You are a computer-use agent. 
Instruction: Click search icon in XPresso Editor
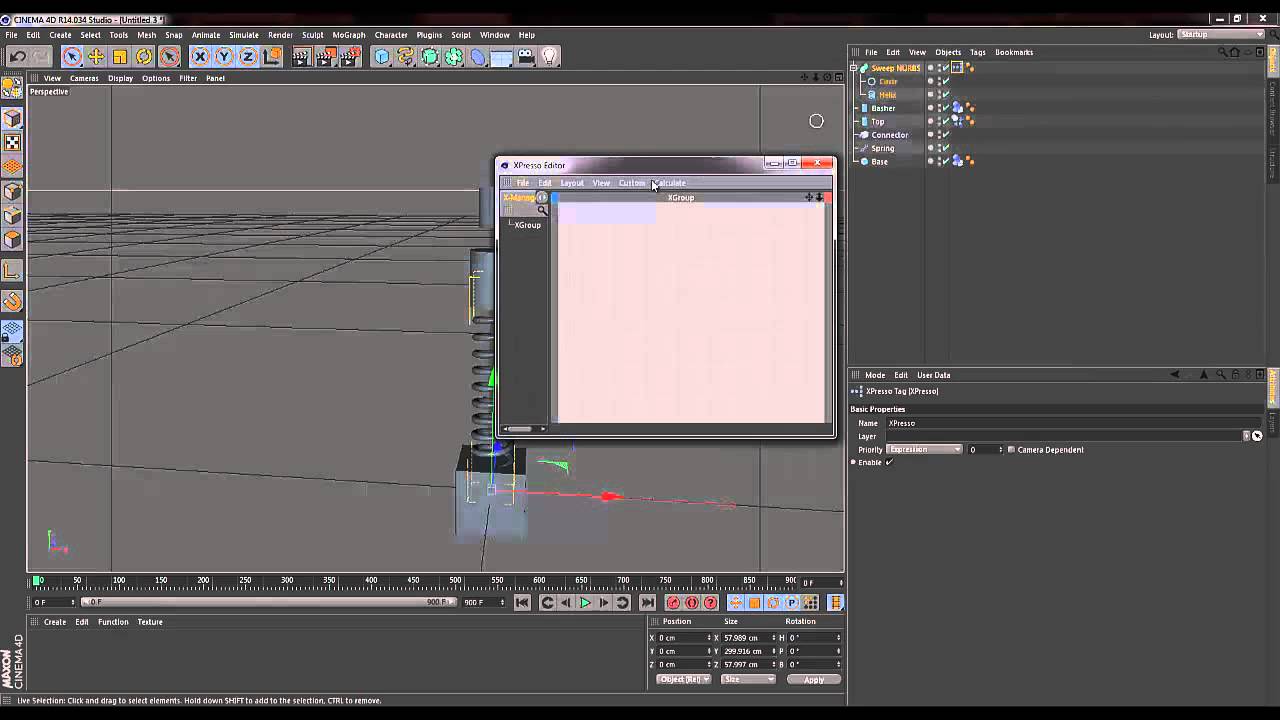542,210
